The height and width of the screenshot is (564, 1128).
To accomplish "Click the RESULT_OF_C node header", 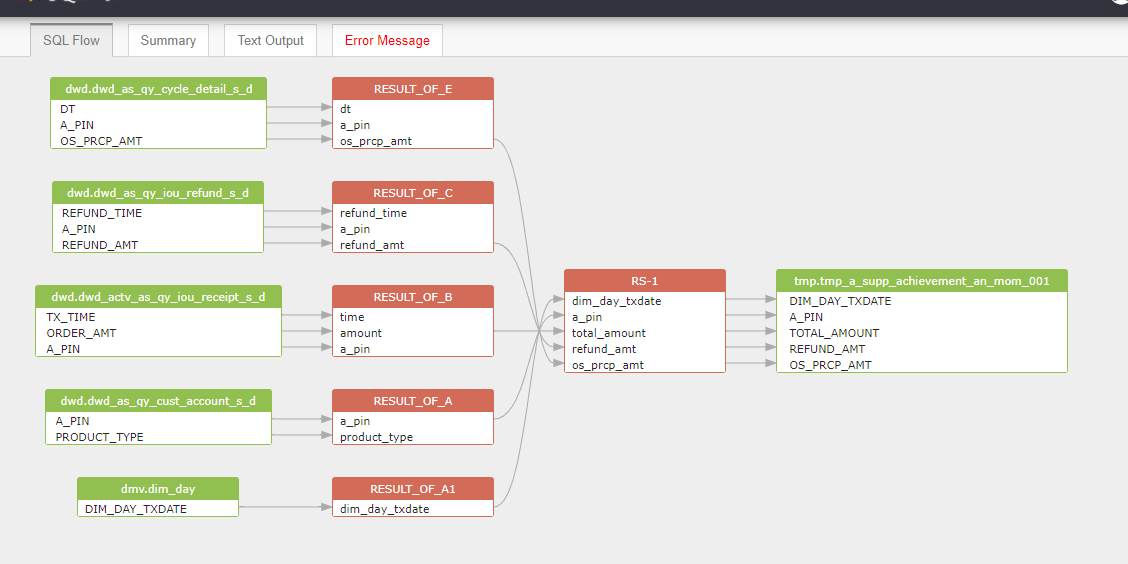I will coord(413,193).
